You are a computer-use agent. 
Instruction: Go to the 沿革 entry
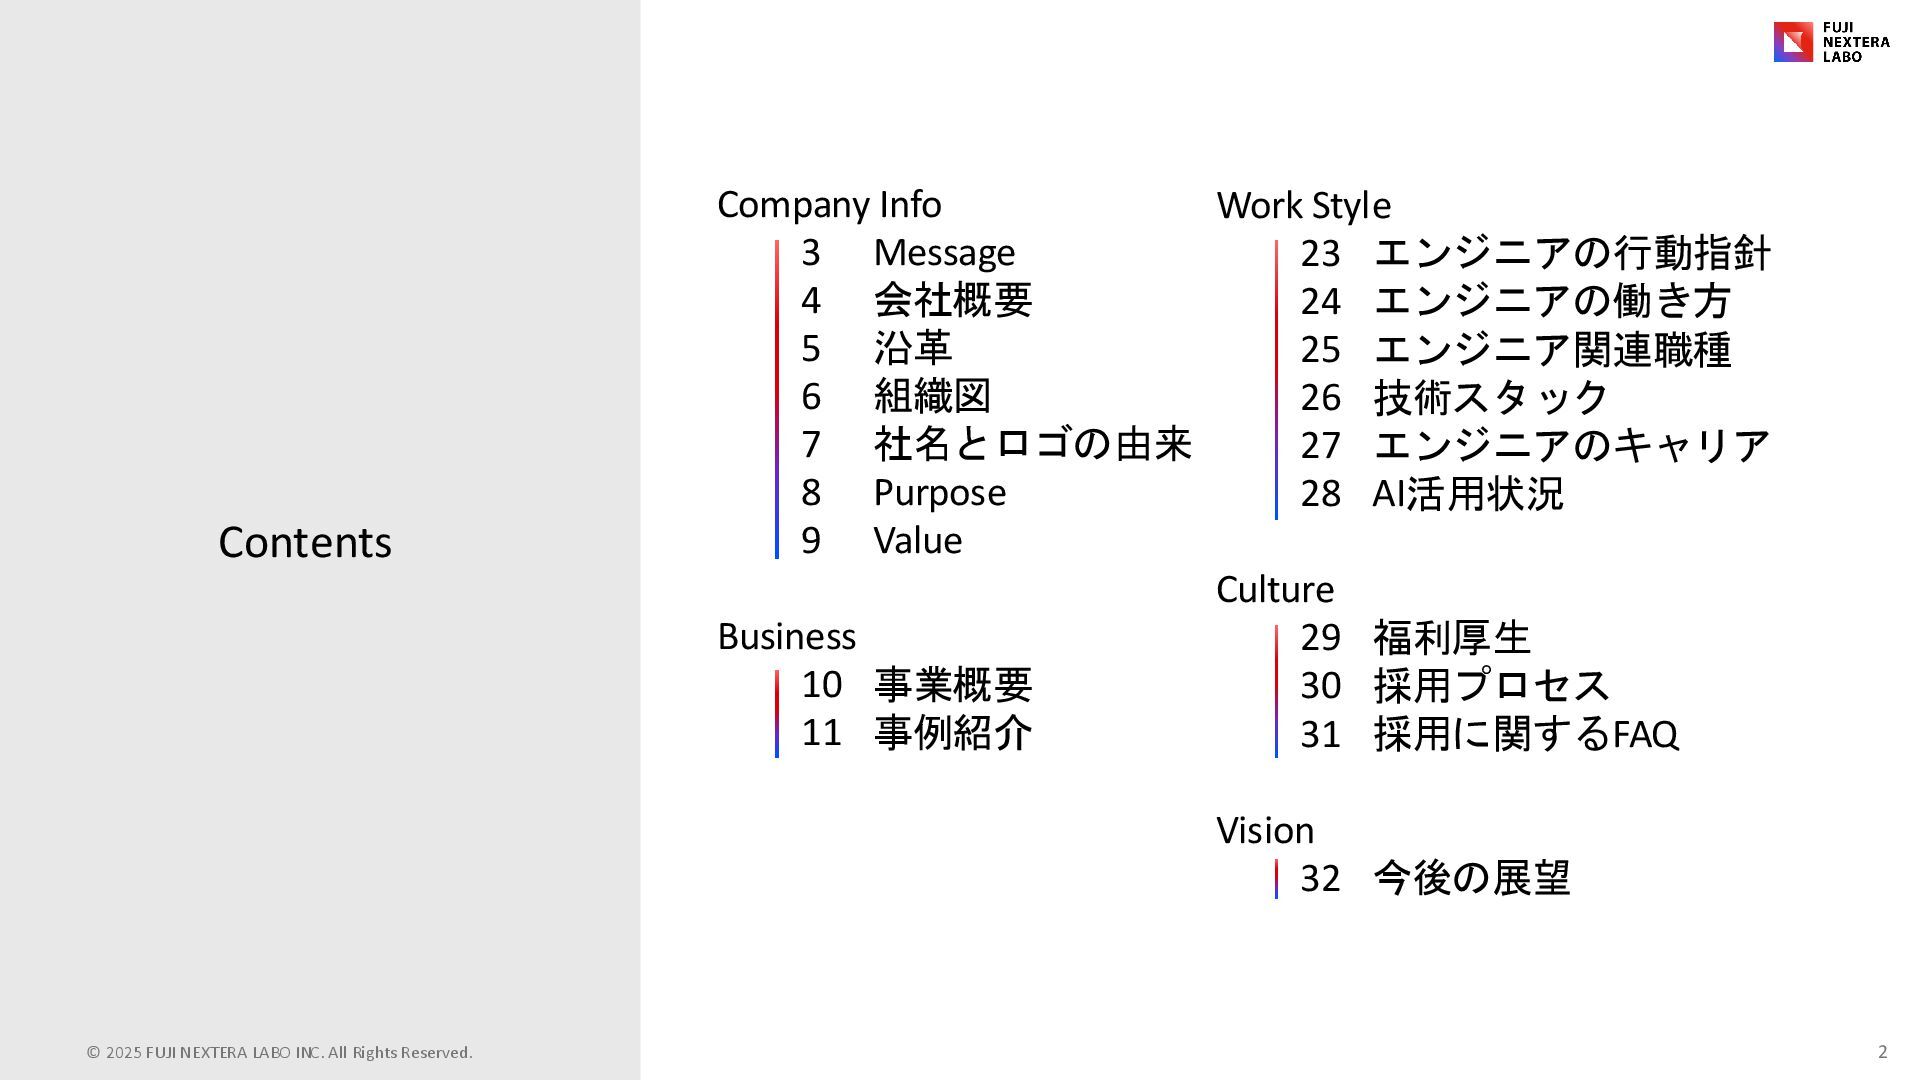tap(912, 349)
